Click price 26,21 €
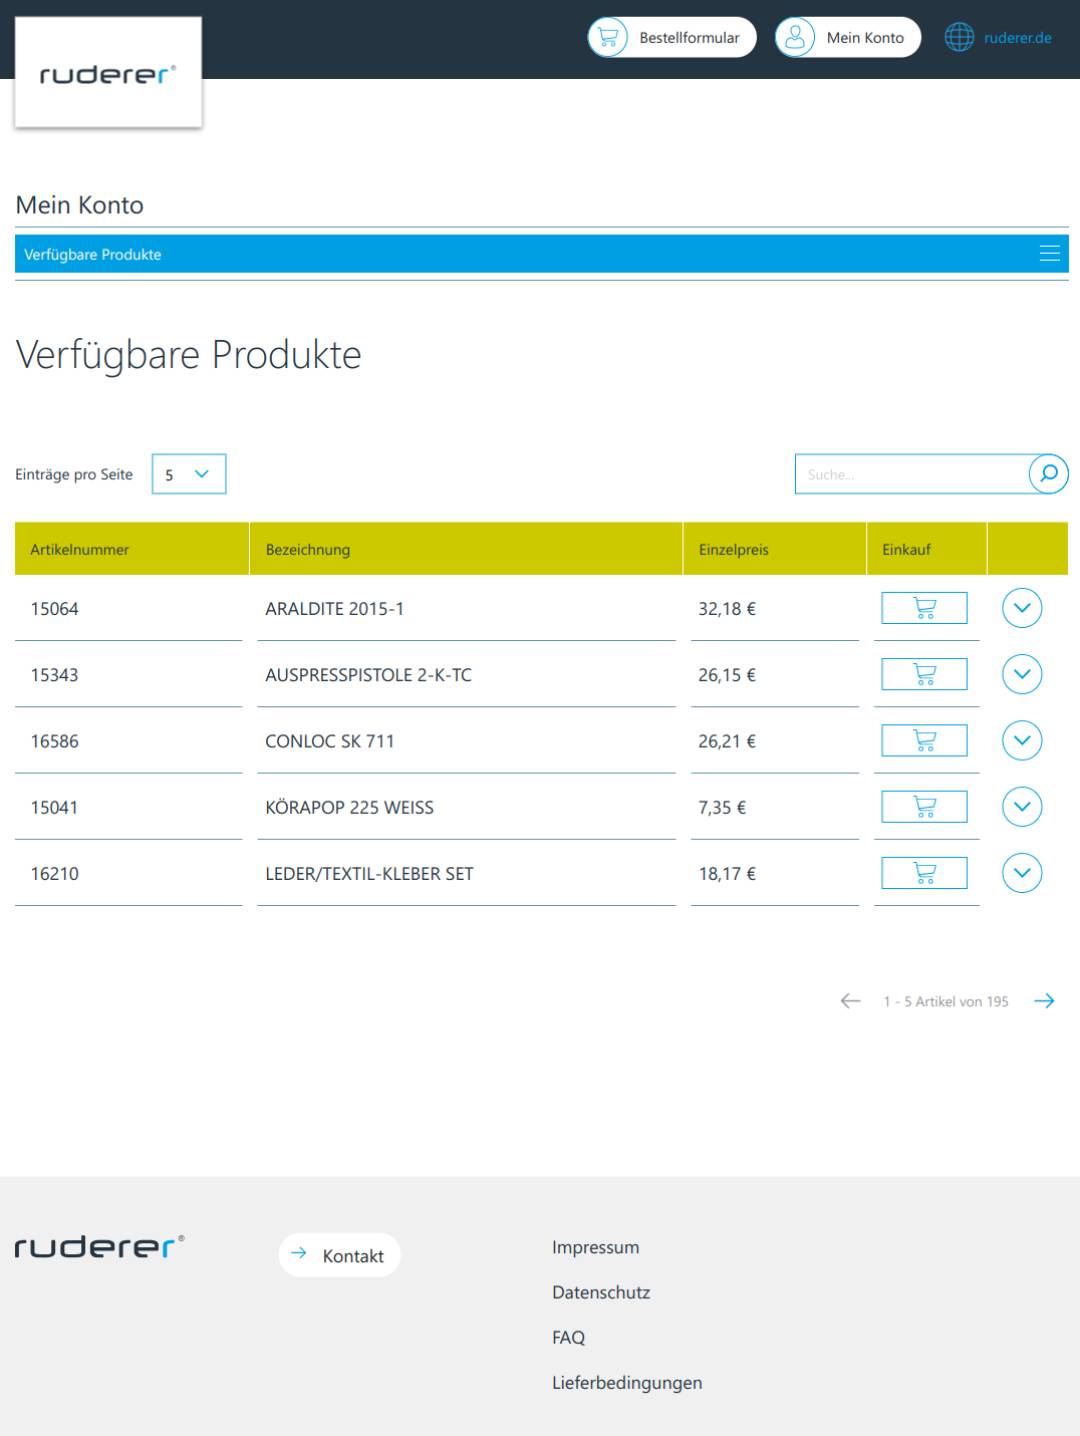This screenshot has width=1080, height=1436. click(x=727, y=741)
